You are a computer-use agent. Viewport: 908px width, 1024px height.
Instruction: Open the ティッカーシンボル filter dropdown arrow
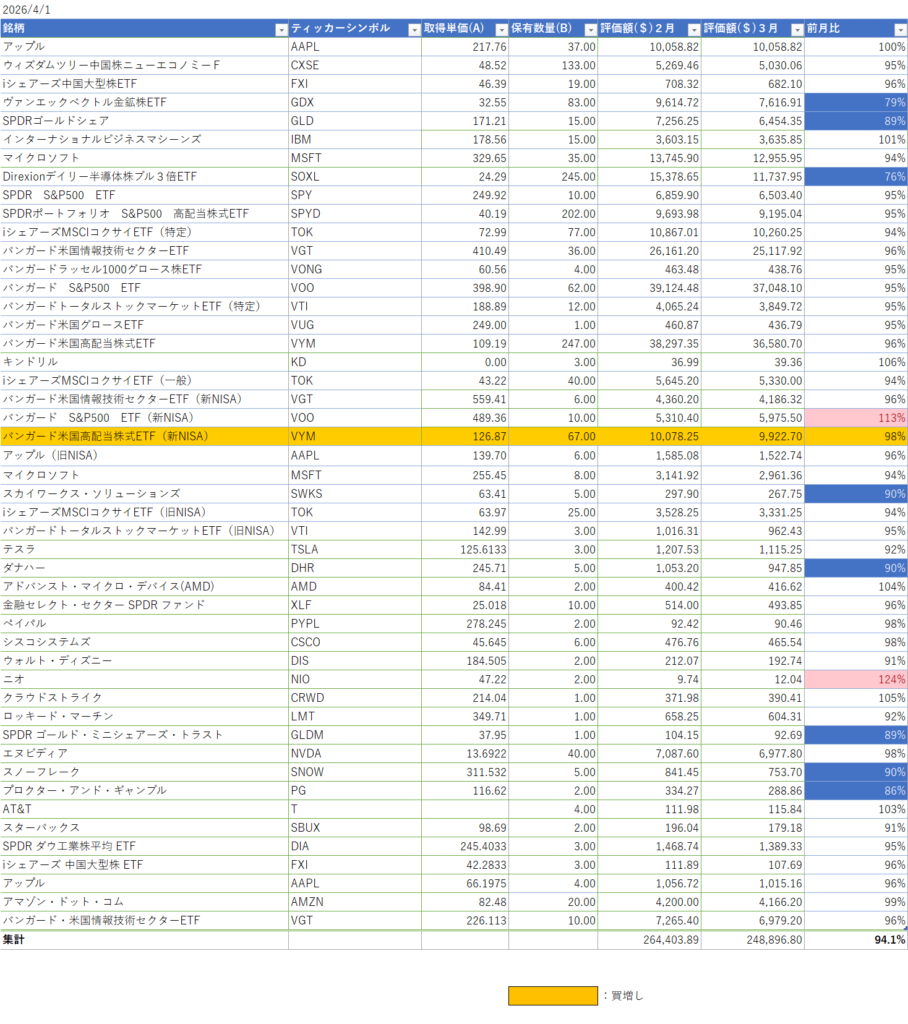[414, 29]
